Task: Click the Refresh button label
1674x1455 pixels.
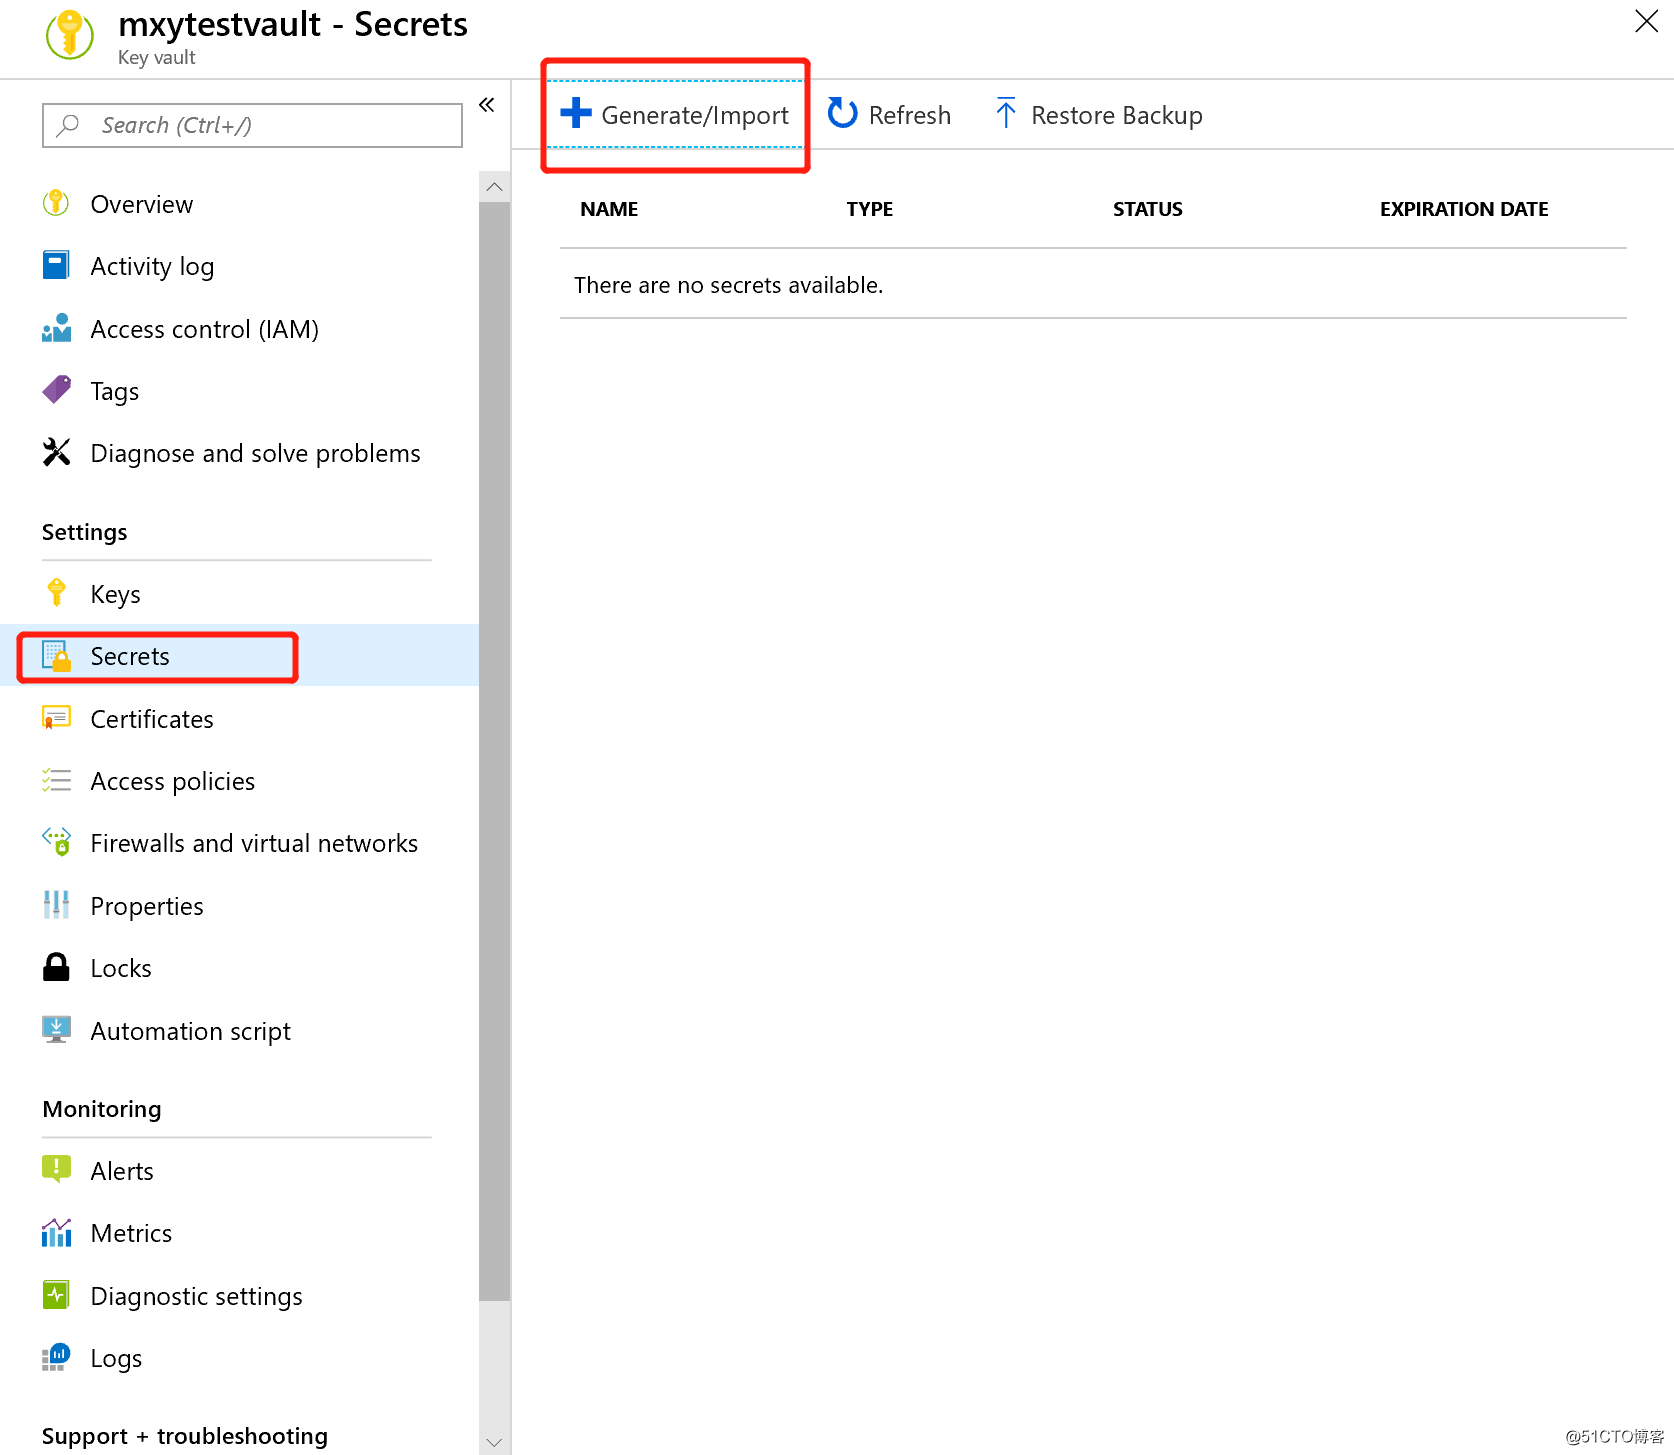Action: (x=910, y=115)
